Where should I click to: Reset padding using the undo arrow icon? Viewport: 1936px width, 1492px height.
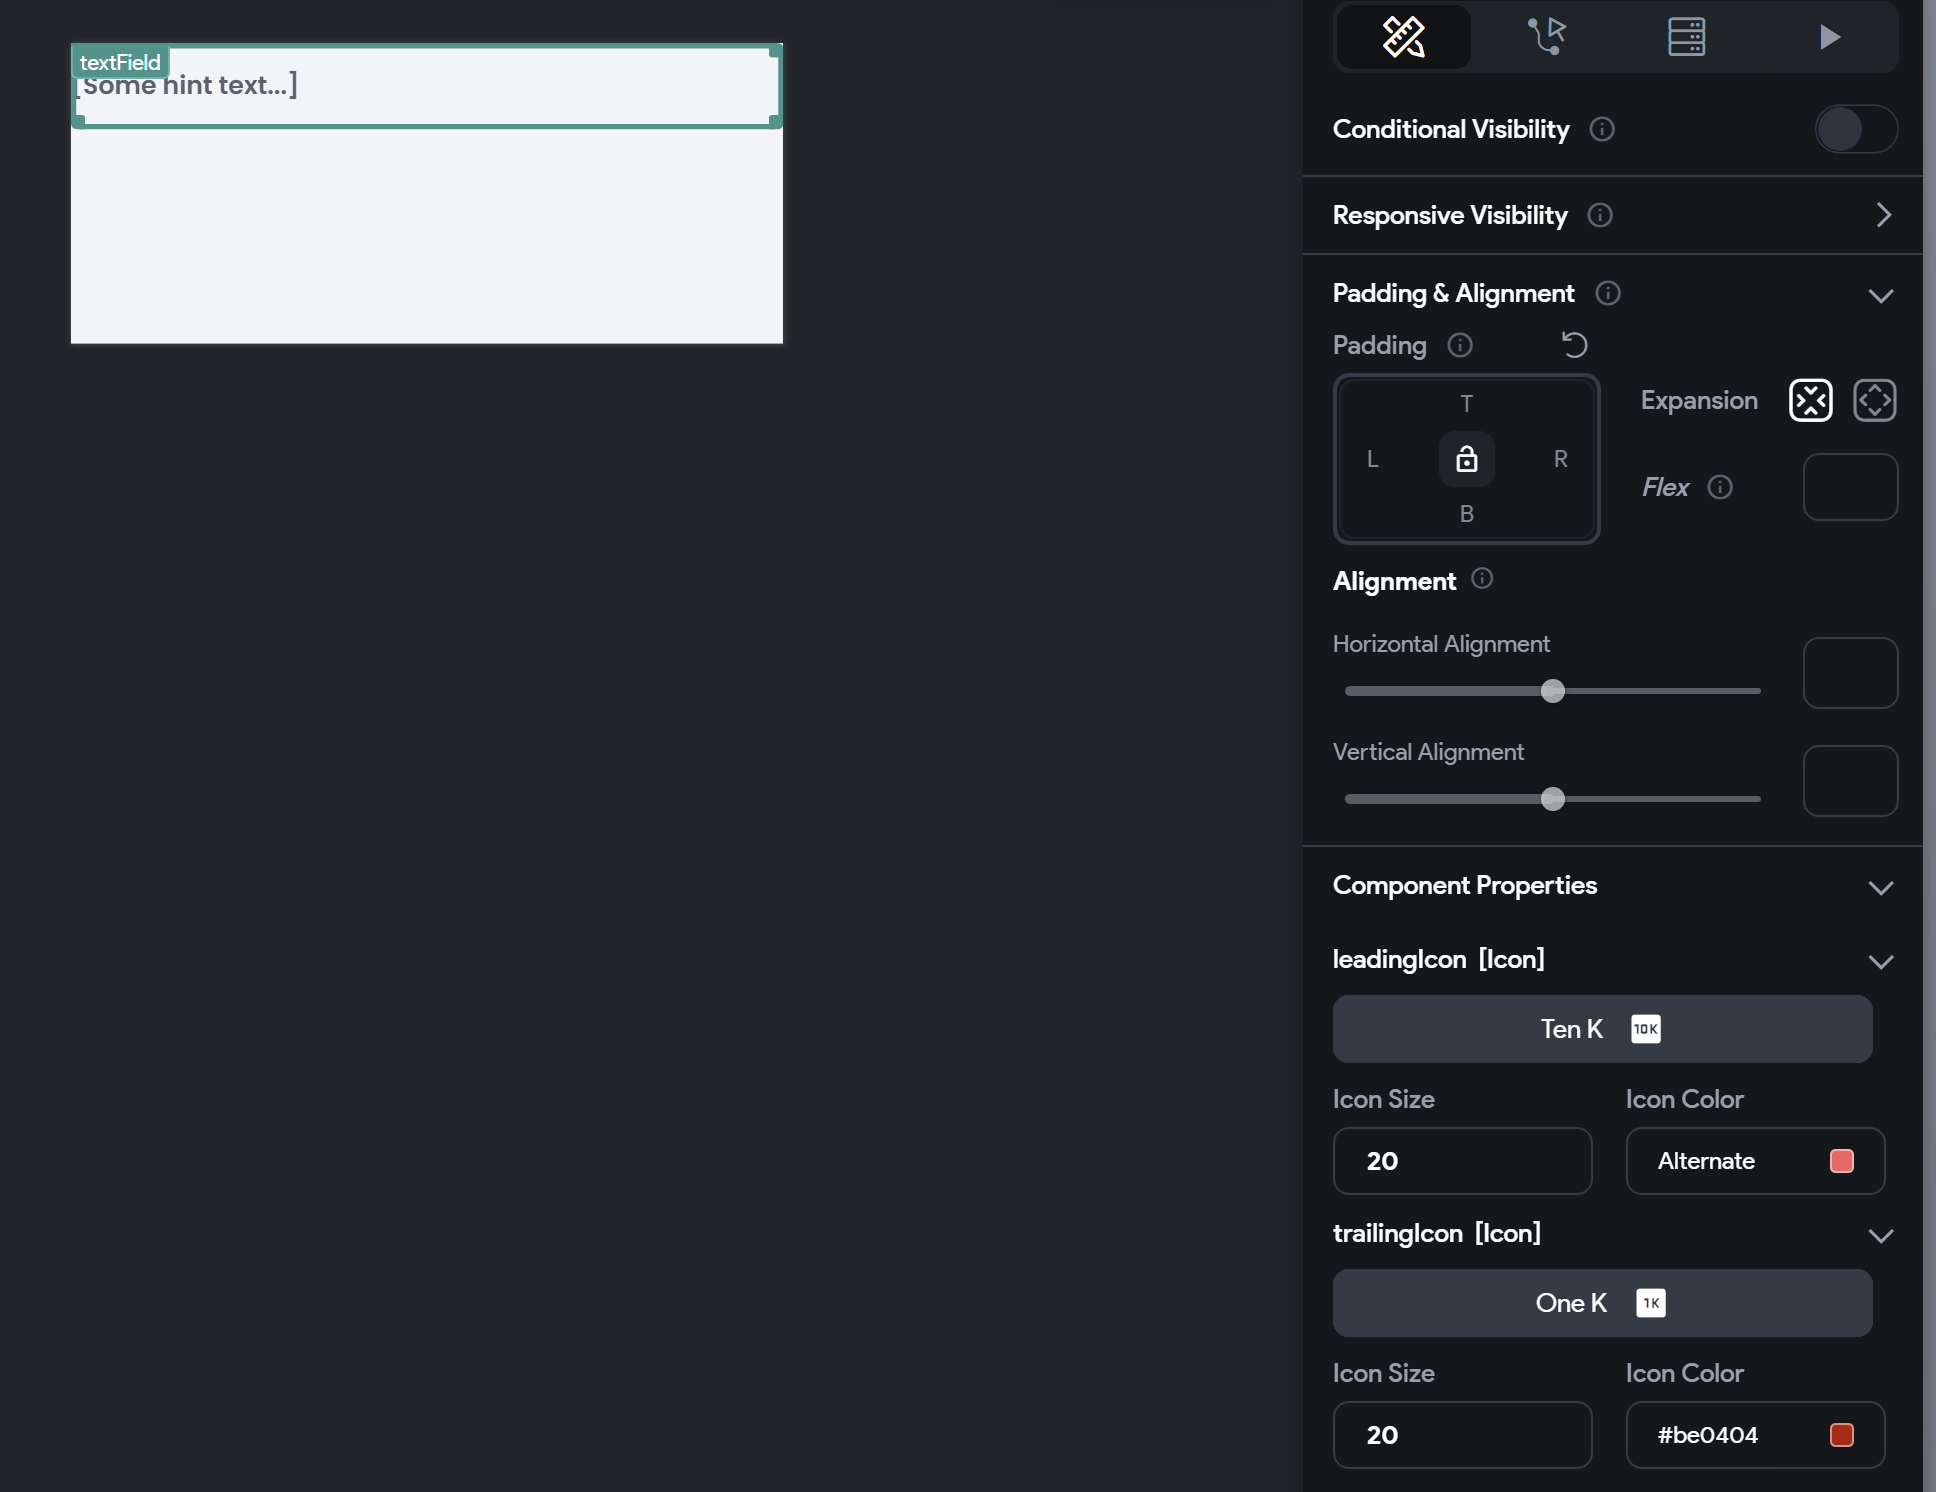pyautogui.click(x=1574, y=344)
